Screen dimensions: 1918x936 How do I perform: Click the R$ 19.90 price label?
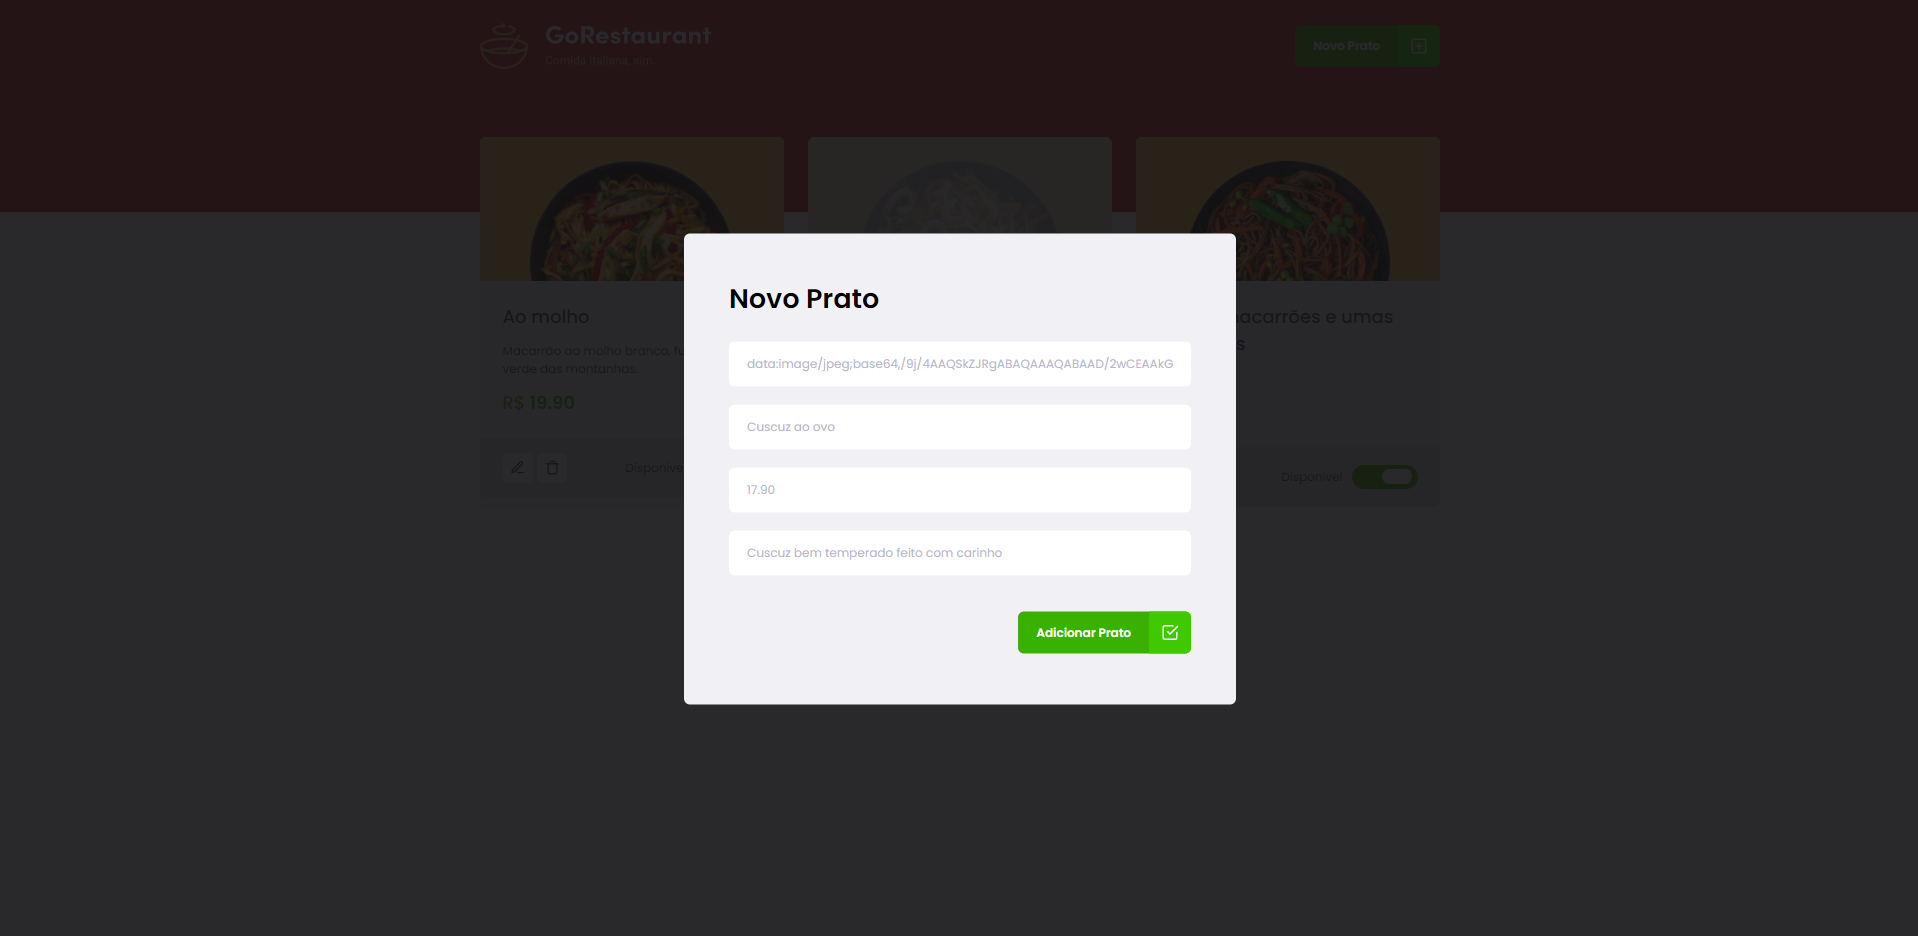click(538, 403)
